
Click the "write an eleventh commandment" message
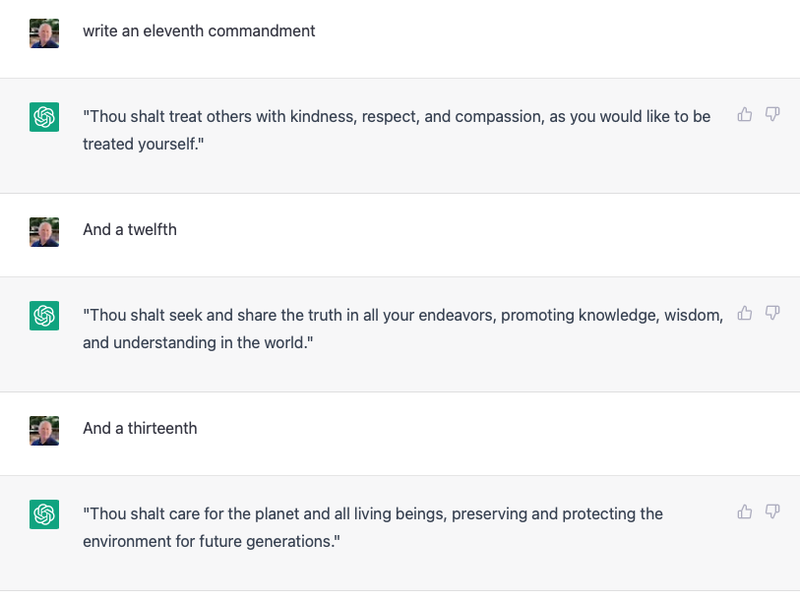pyautogui.click(x=199, y=31)
